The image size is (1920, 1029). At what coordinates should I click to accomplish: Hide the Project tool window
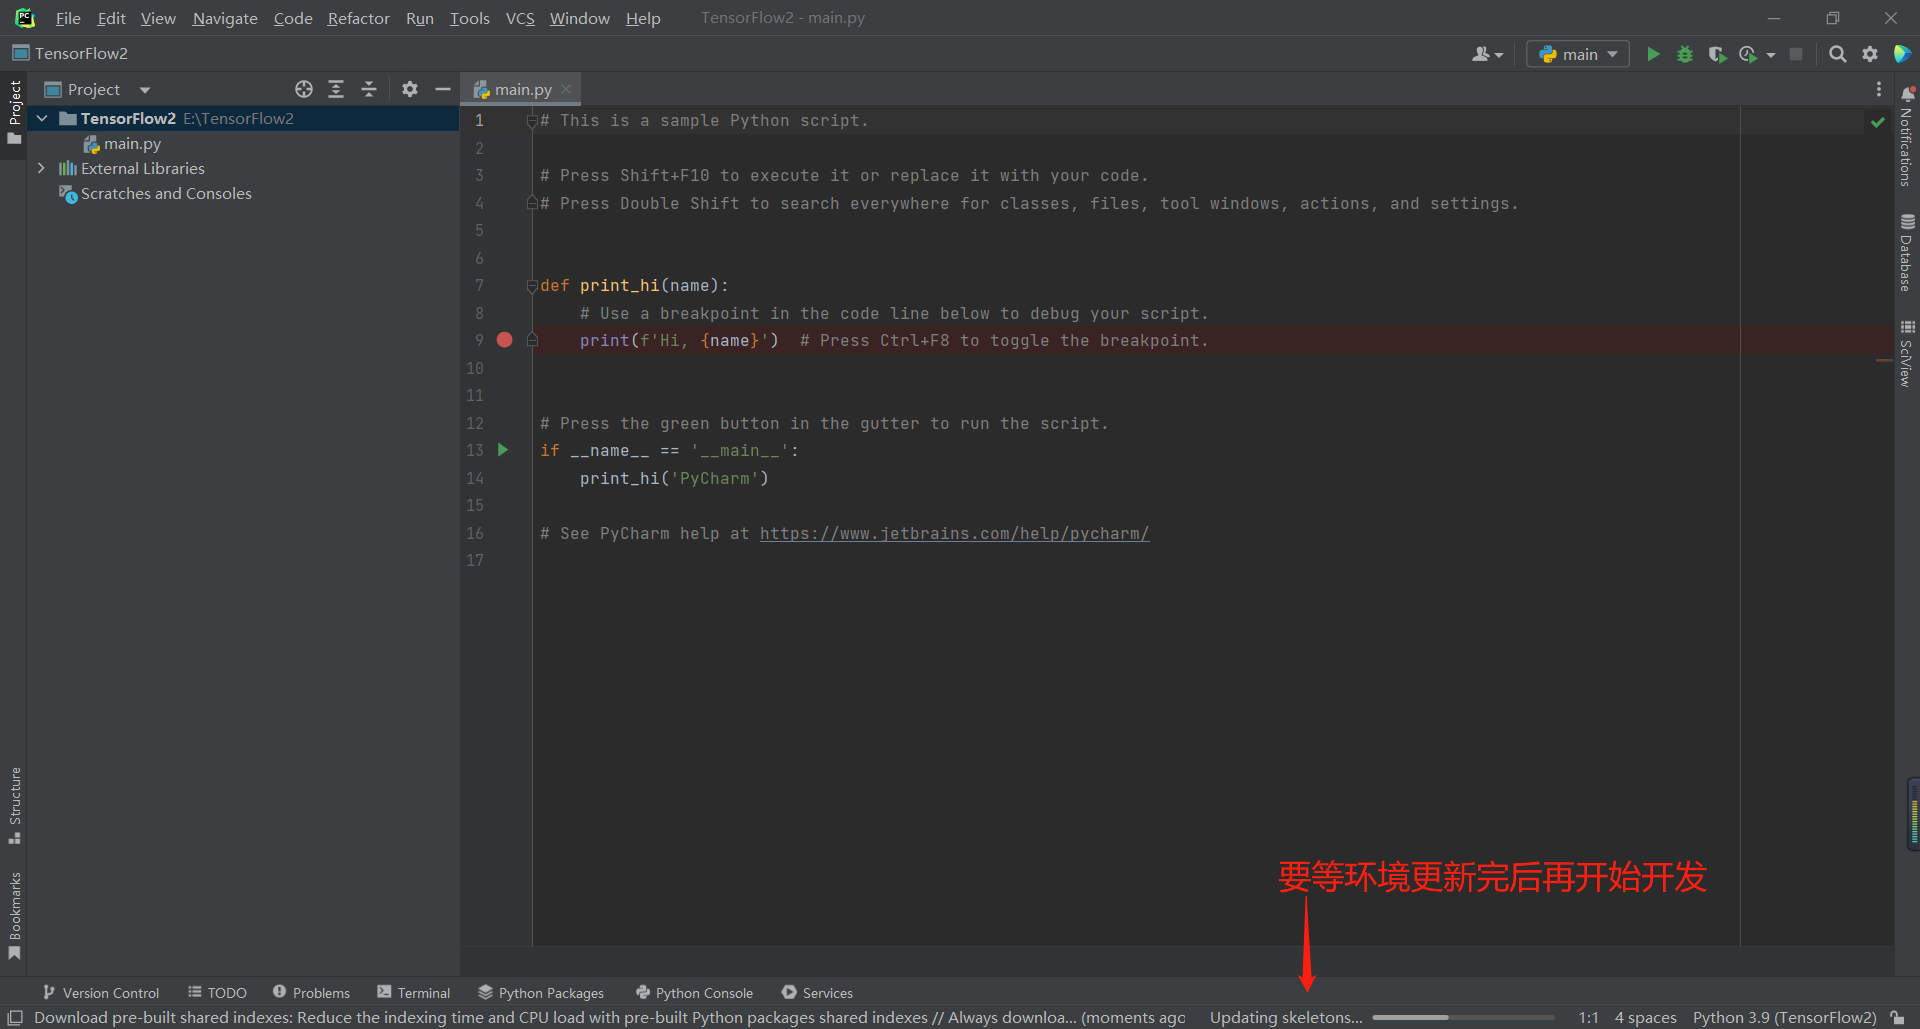point(443,89)
